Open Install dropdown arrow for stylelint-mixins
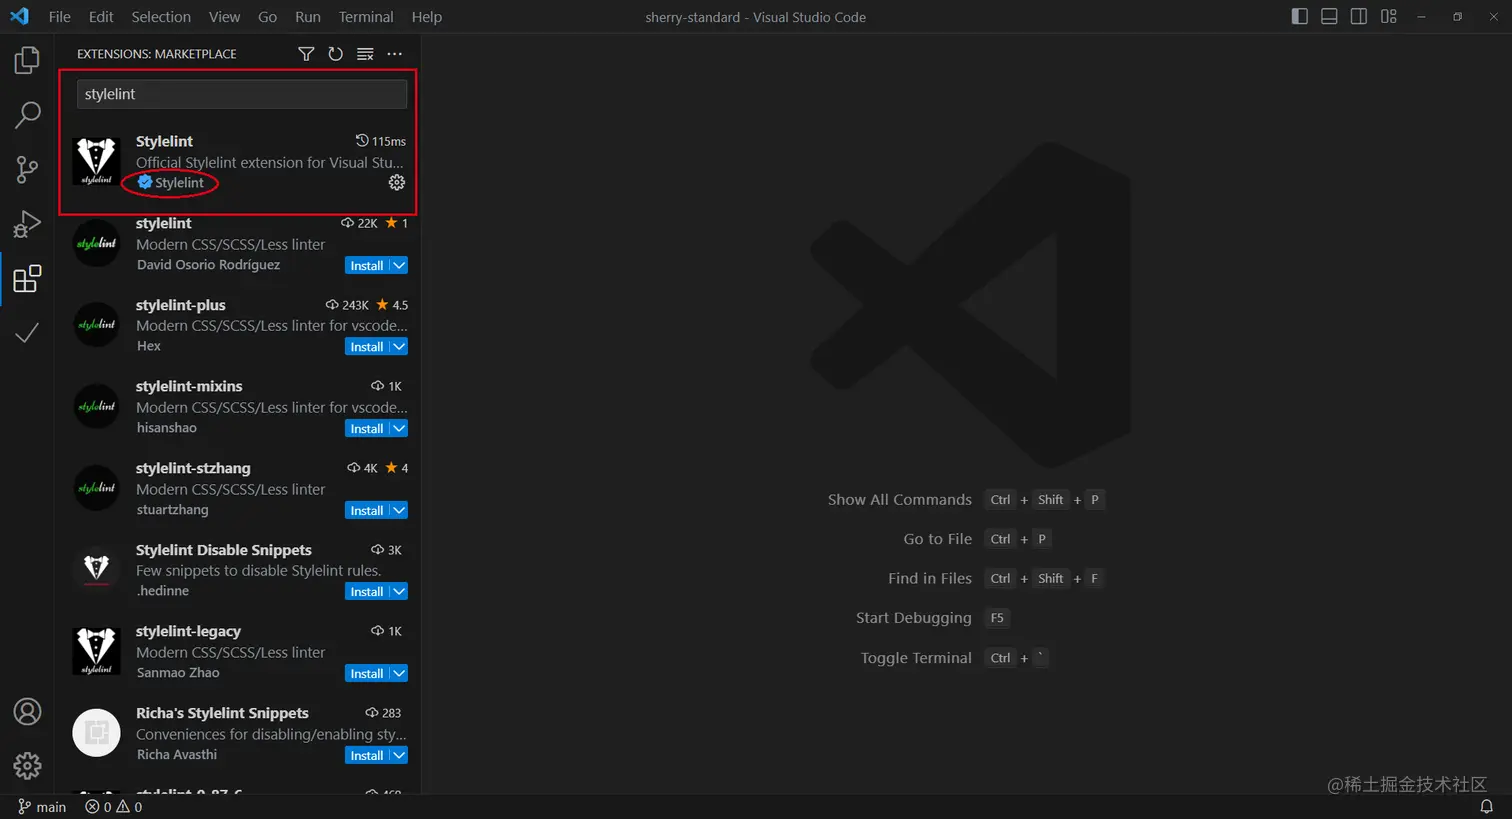 click(399, 428)
